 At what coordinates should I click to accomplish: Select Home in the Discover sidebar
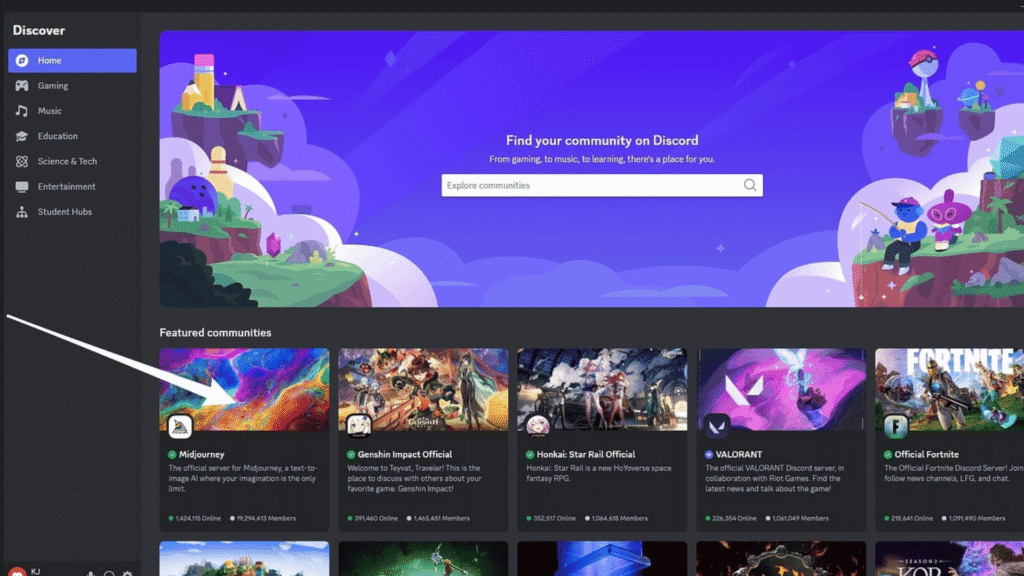(x=72, y=60)
